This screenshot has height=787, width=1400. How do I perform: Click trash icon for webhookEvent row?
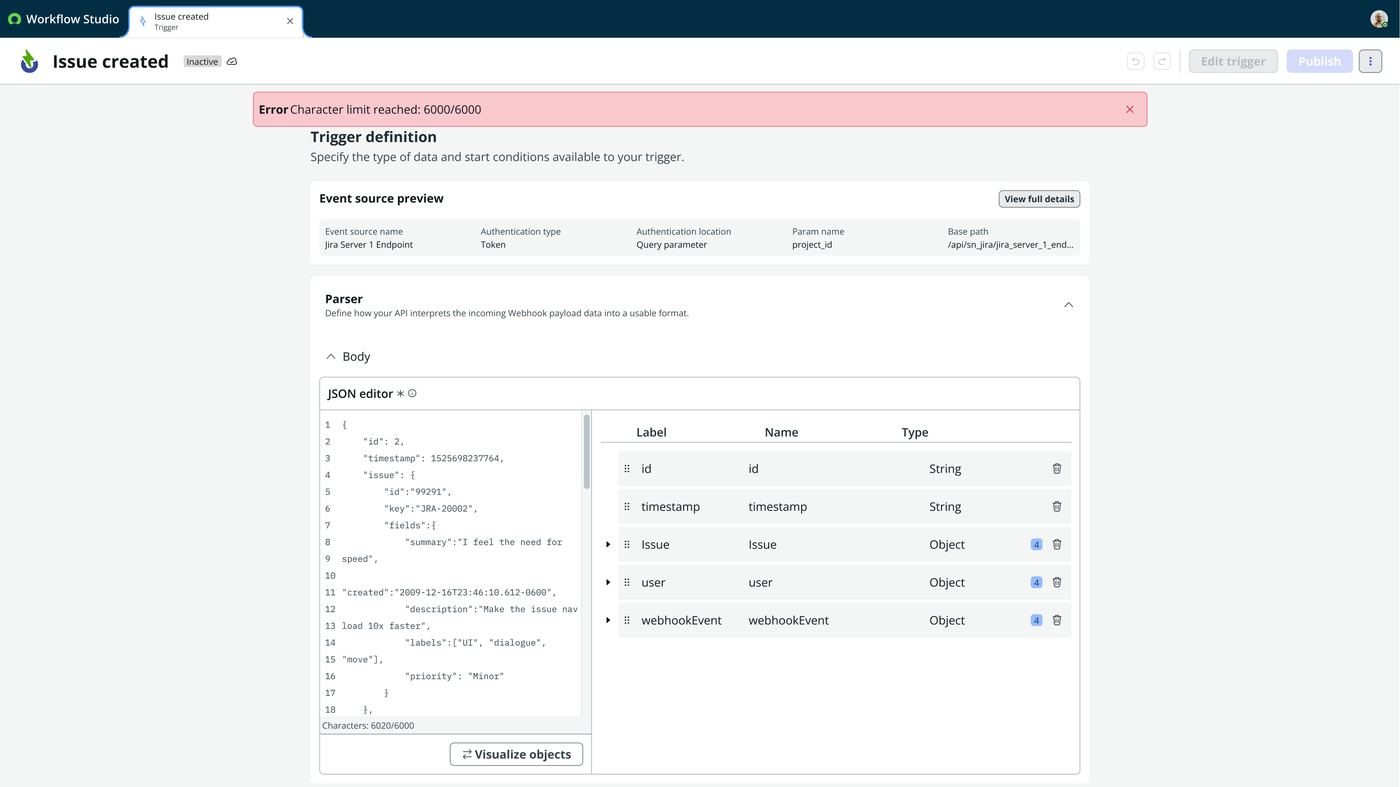tap(1057, 620)
